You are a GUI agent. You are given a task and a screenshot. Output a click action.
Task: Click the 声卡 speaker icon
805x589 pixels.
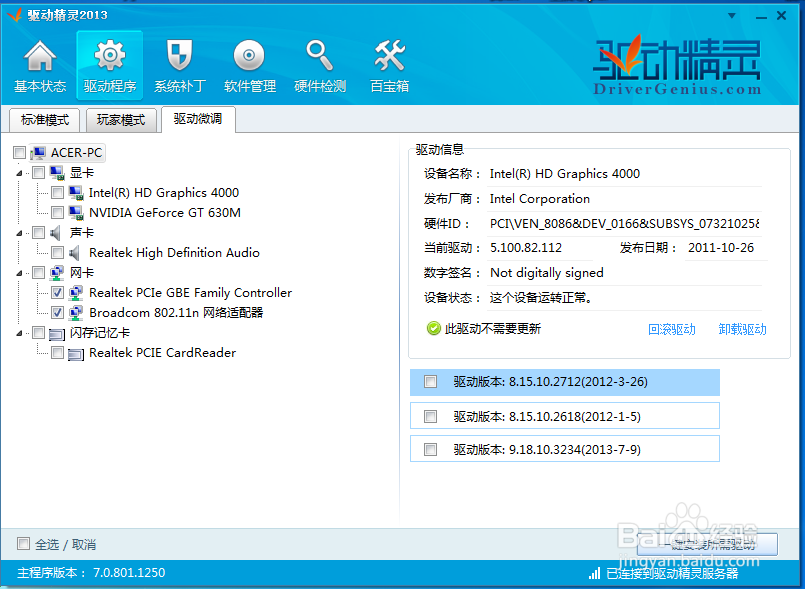tap(56, 233)
